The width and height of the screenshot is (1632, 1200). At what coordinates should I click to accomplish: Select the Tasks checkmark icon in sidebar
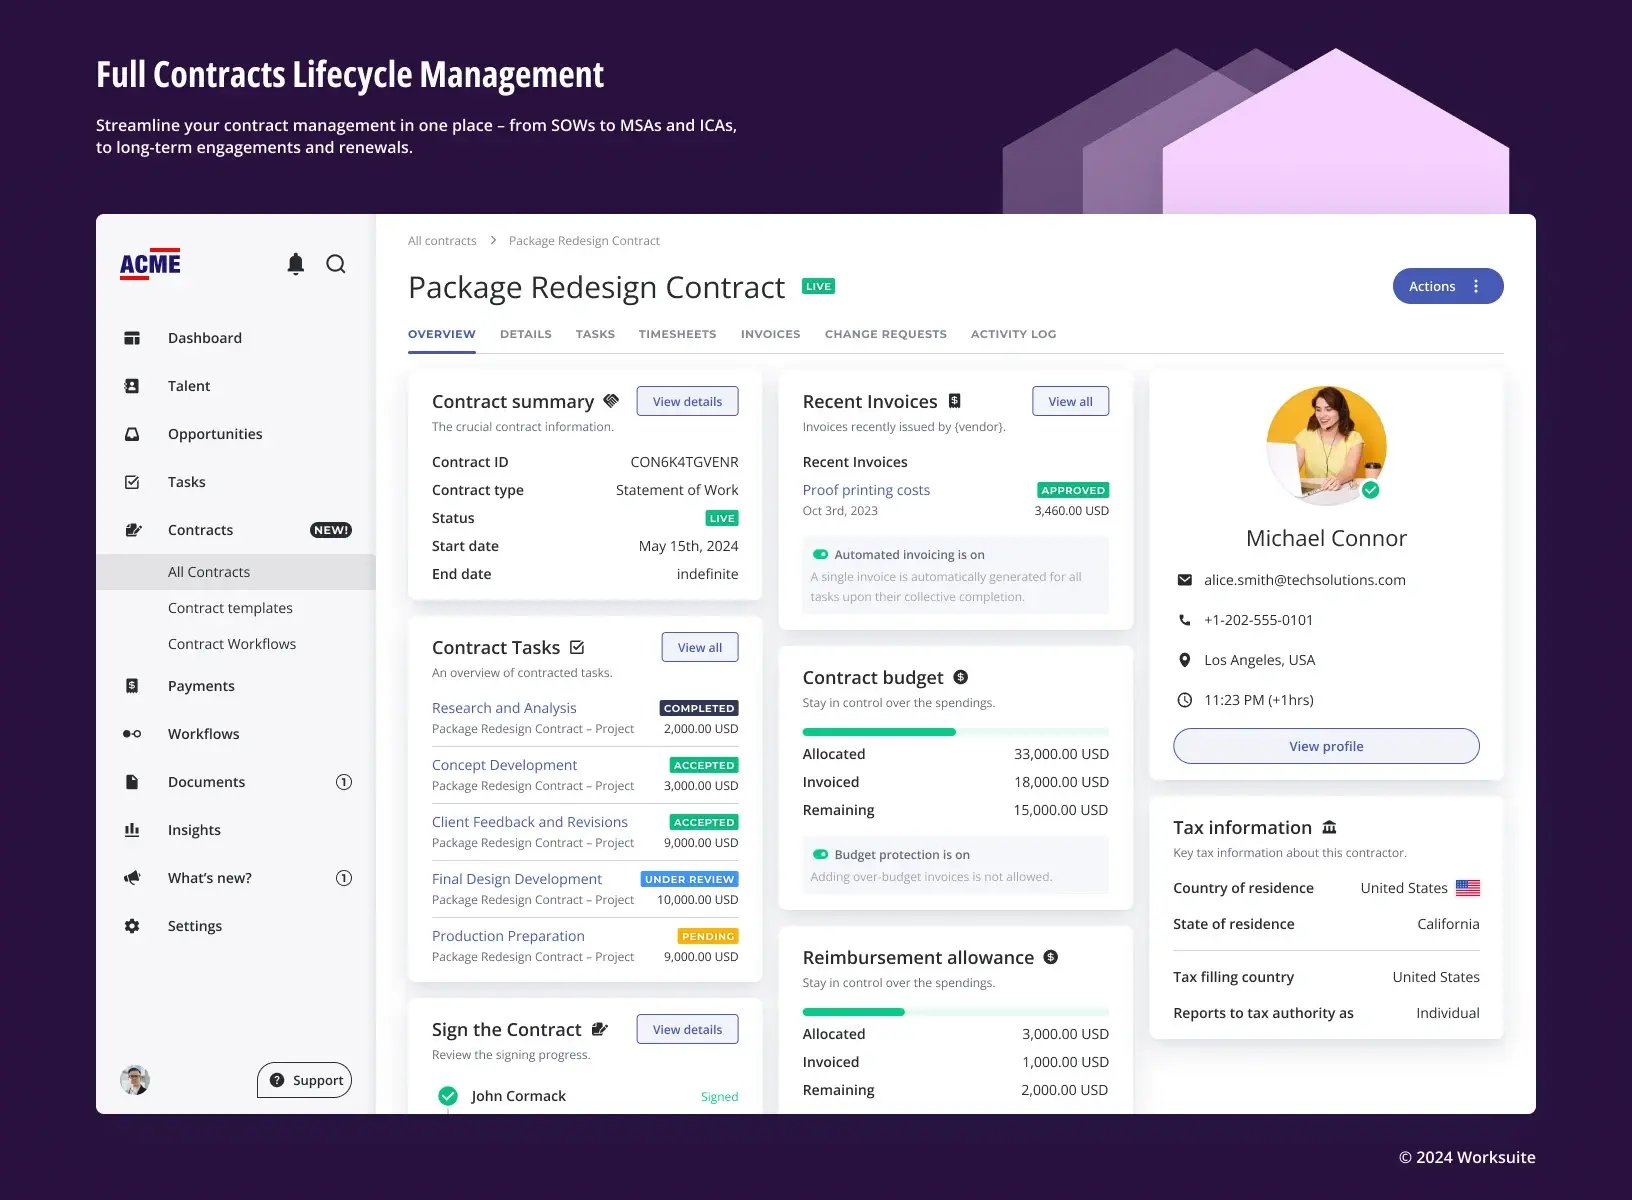131,481
